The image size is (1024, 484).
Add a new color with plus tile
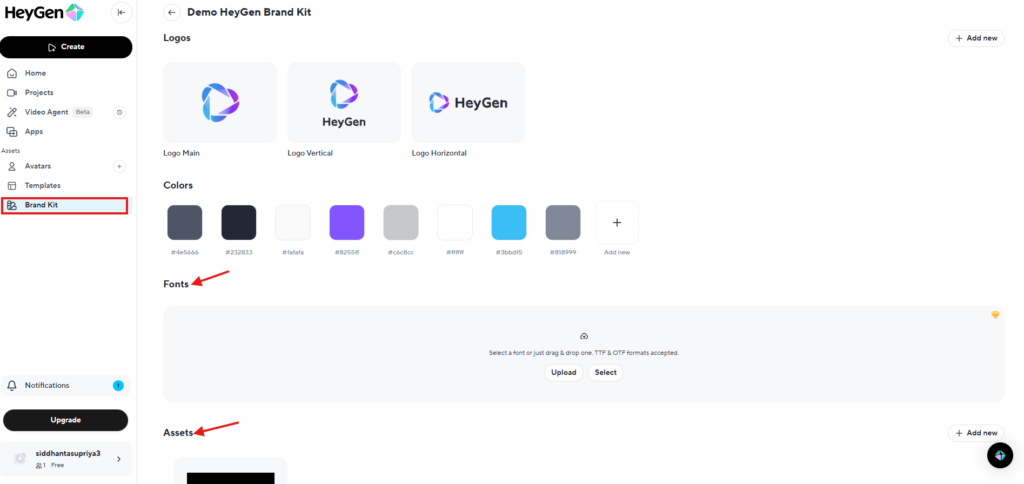(617, 223)
